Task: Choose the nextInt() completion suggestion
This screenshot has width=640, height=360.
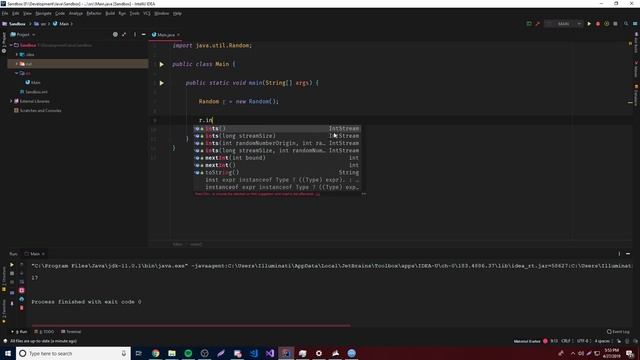Action: tap(277, 165)
